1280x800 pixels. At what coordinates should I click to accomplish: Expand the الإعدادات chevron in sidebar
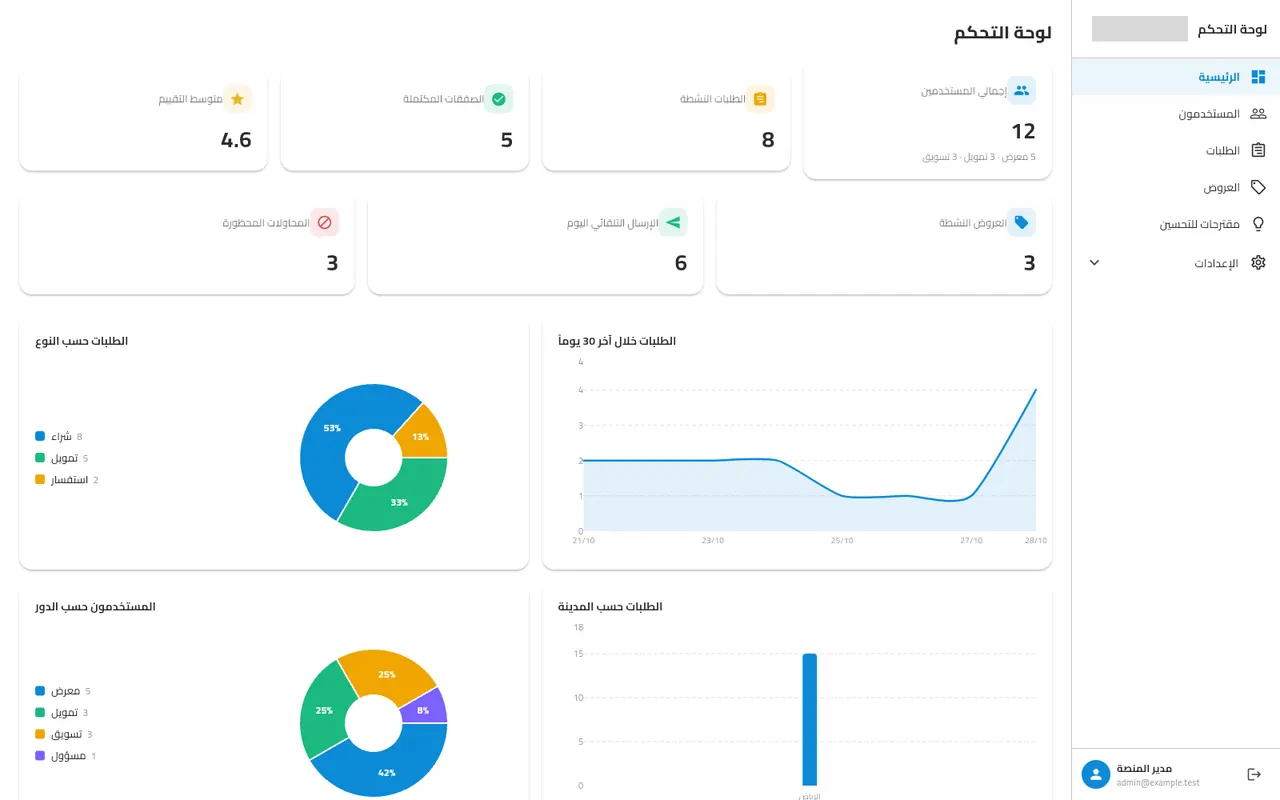pos(1094,263)
